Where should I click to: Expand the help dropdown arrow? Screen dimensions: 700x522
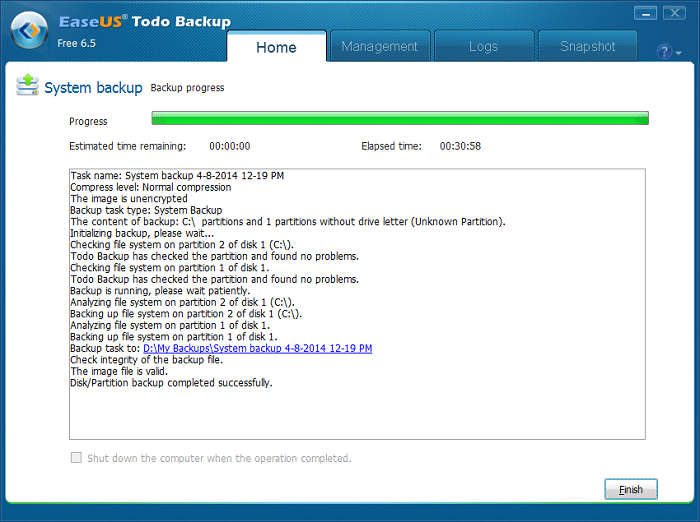(x=679, y=53)
